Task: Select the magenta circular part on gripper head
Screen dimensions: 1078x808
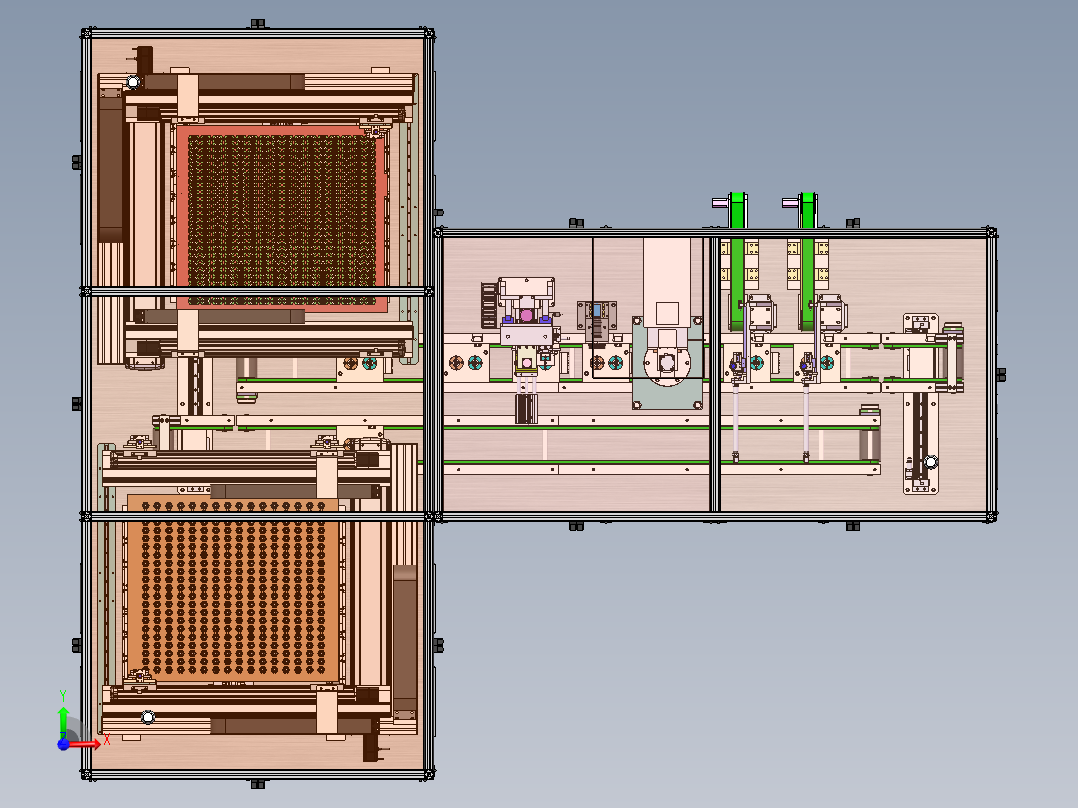Action: 526,315
